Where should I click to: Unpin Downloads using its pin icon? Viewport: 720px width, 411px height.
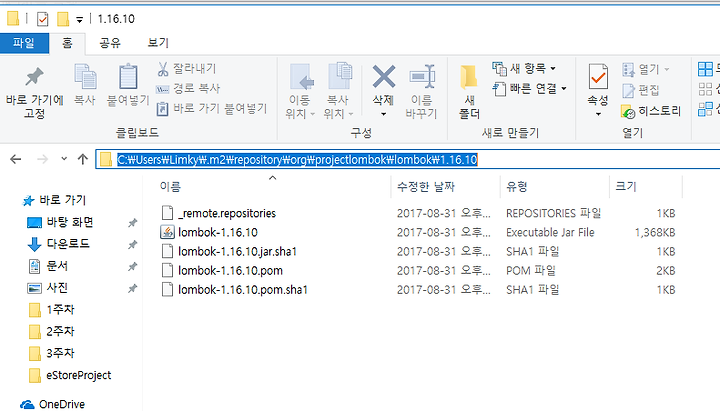click(x=132, y=244)
